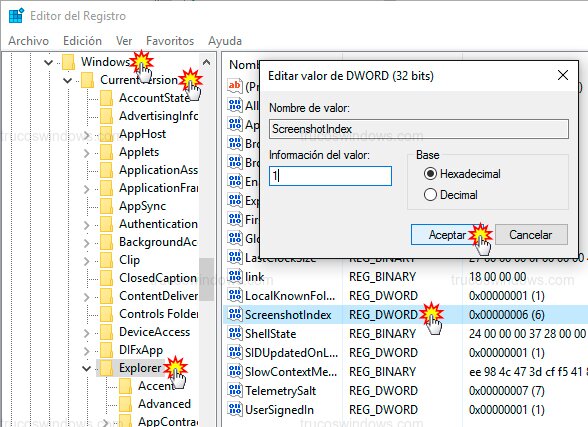Click the binary icon beside link value
Viewport: 588px width, 427px height.
(235, 277)
